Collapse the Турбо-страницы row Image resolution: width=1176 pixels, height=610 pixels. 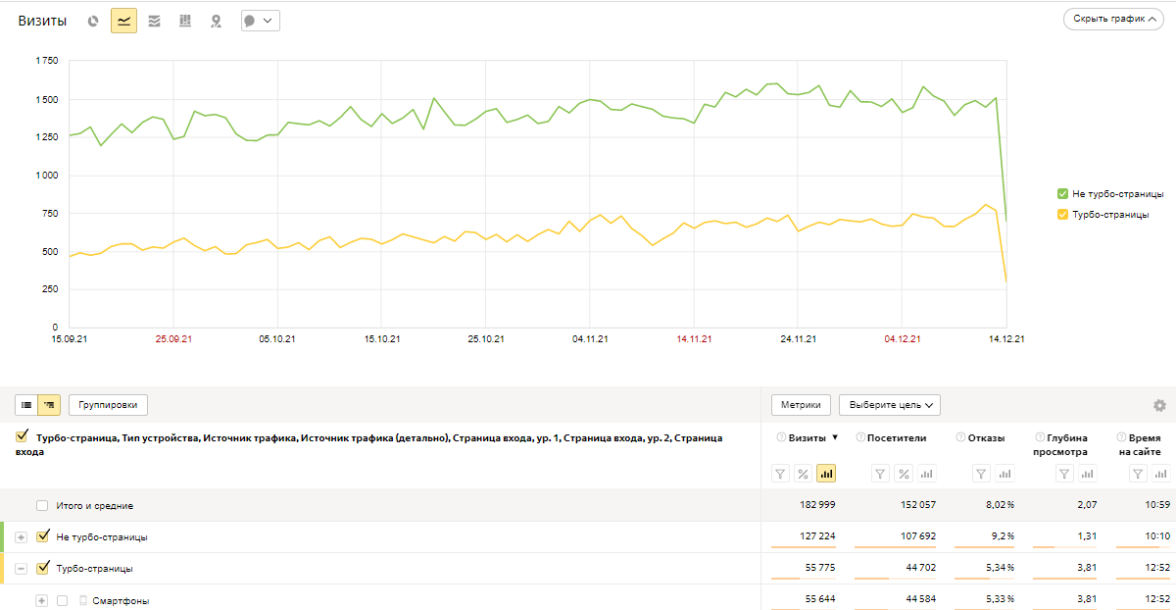21,569
